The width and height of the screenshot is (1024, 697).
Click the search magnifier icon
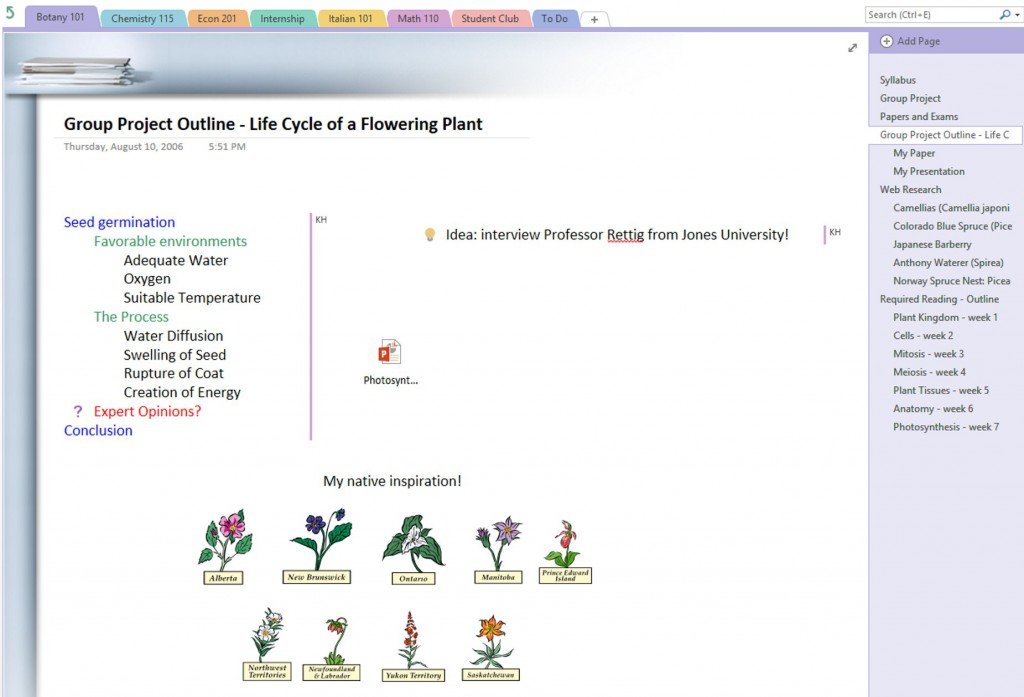pyautogui.click(x=1004, y=15)
